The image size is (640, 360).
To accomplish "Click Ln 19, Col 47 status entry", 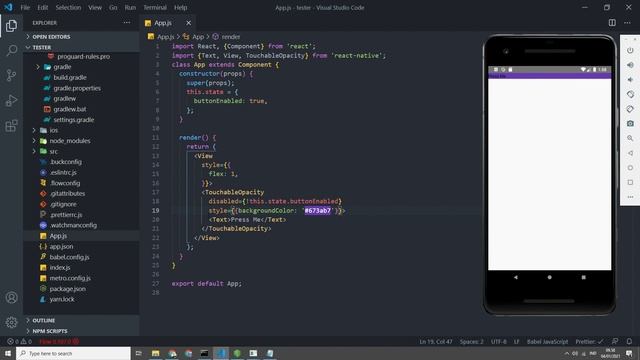I will [x=436, y=341].
